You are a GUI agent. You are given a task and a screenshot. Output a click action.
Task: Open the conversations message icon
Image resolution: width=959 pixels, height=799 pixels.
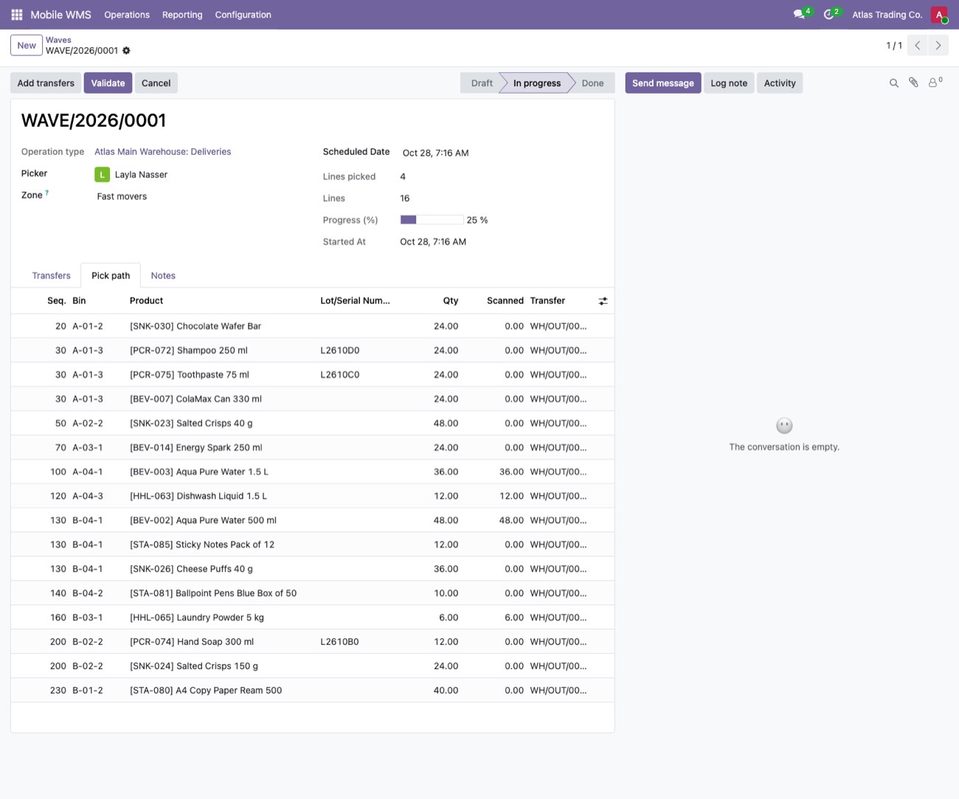[x=799, y=14]
